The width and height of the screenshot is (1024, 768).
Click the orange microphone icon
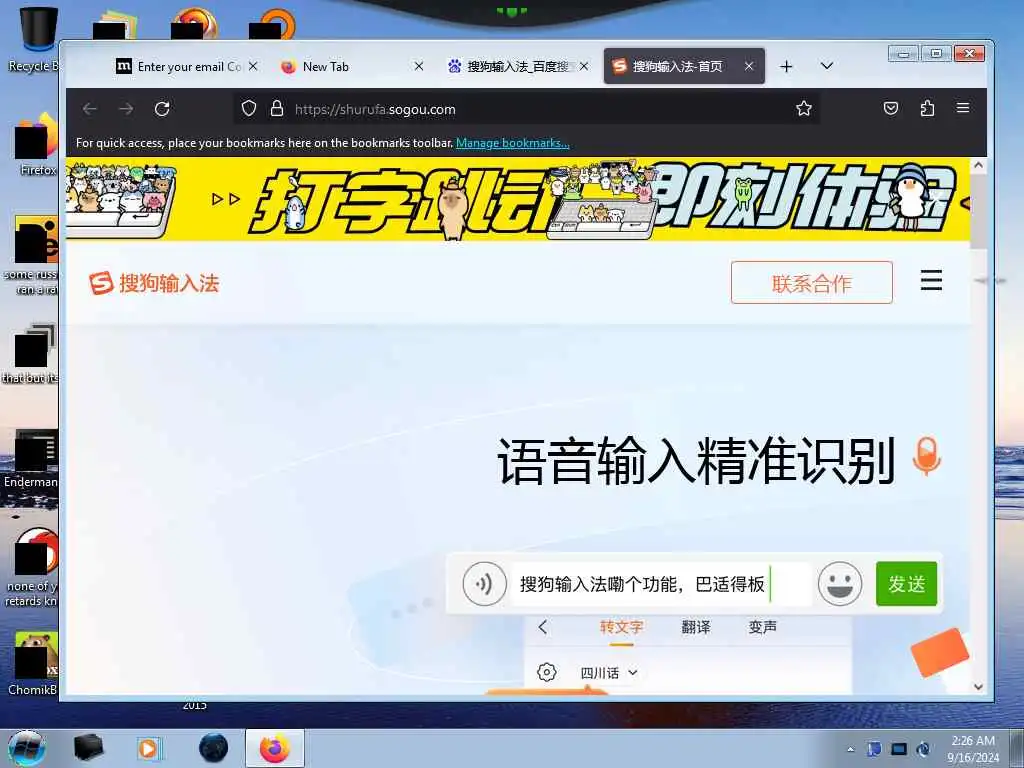927,455
